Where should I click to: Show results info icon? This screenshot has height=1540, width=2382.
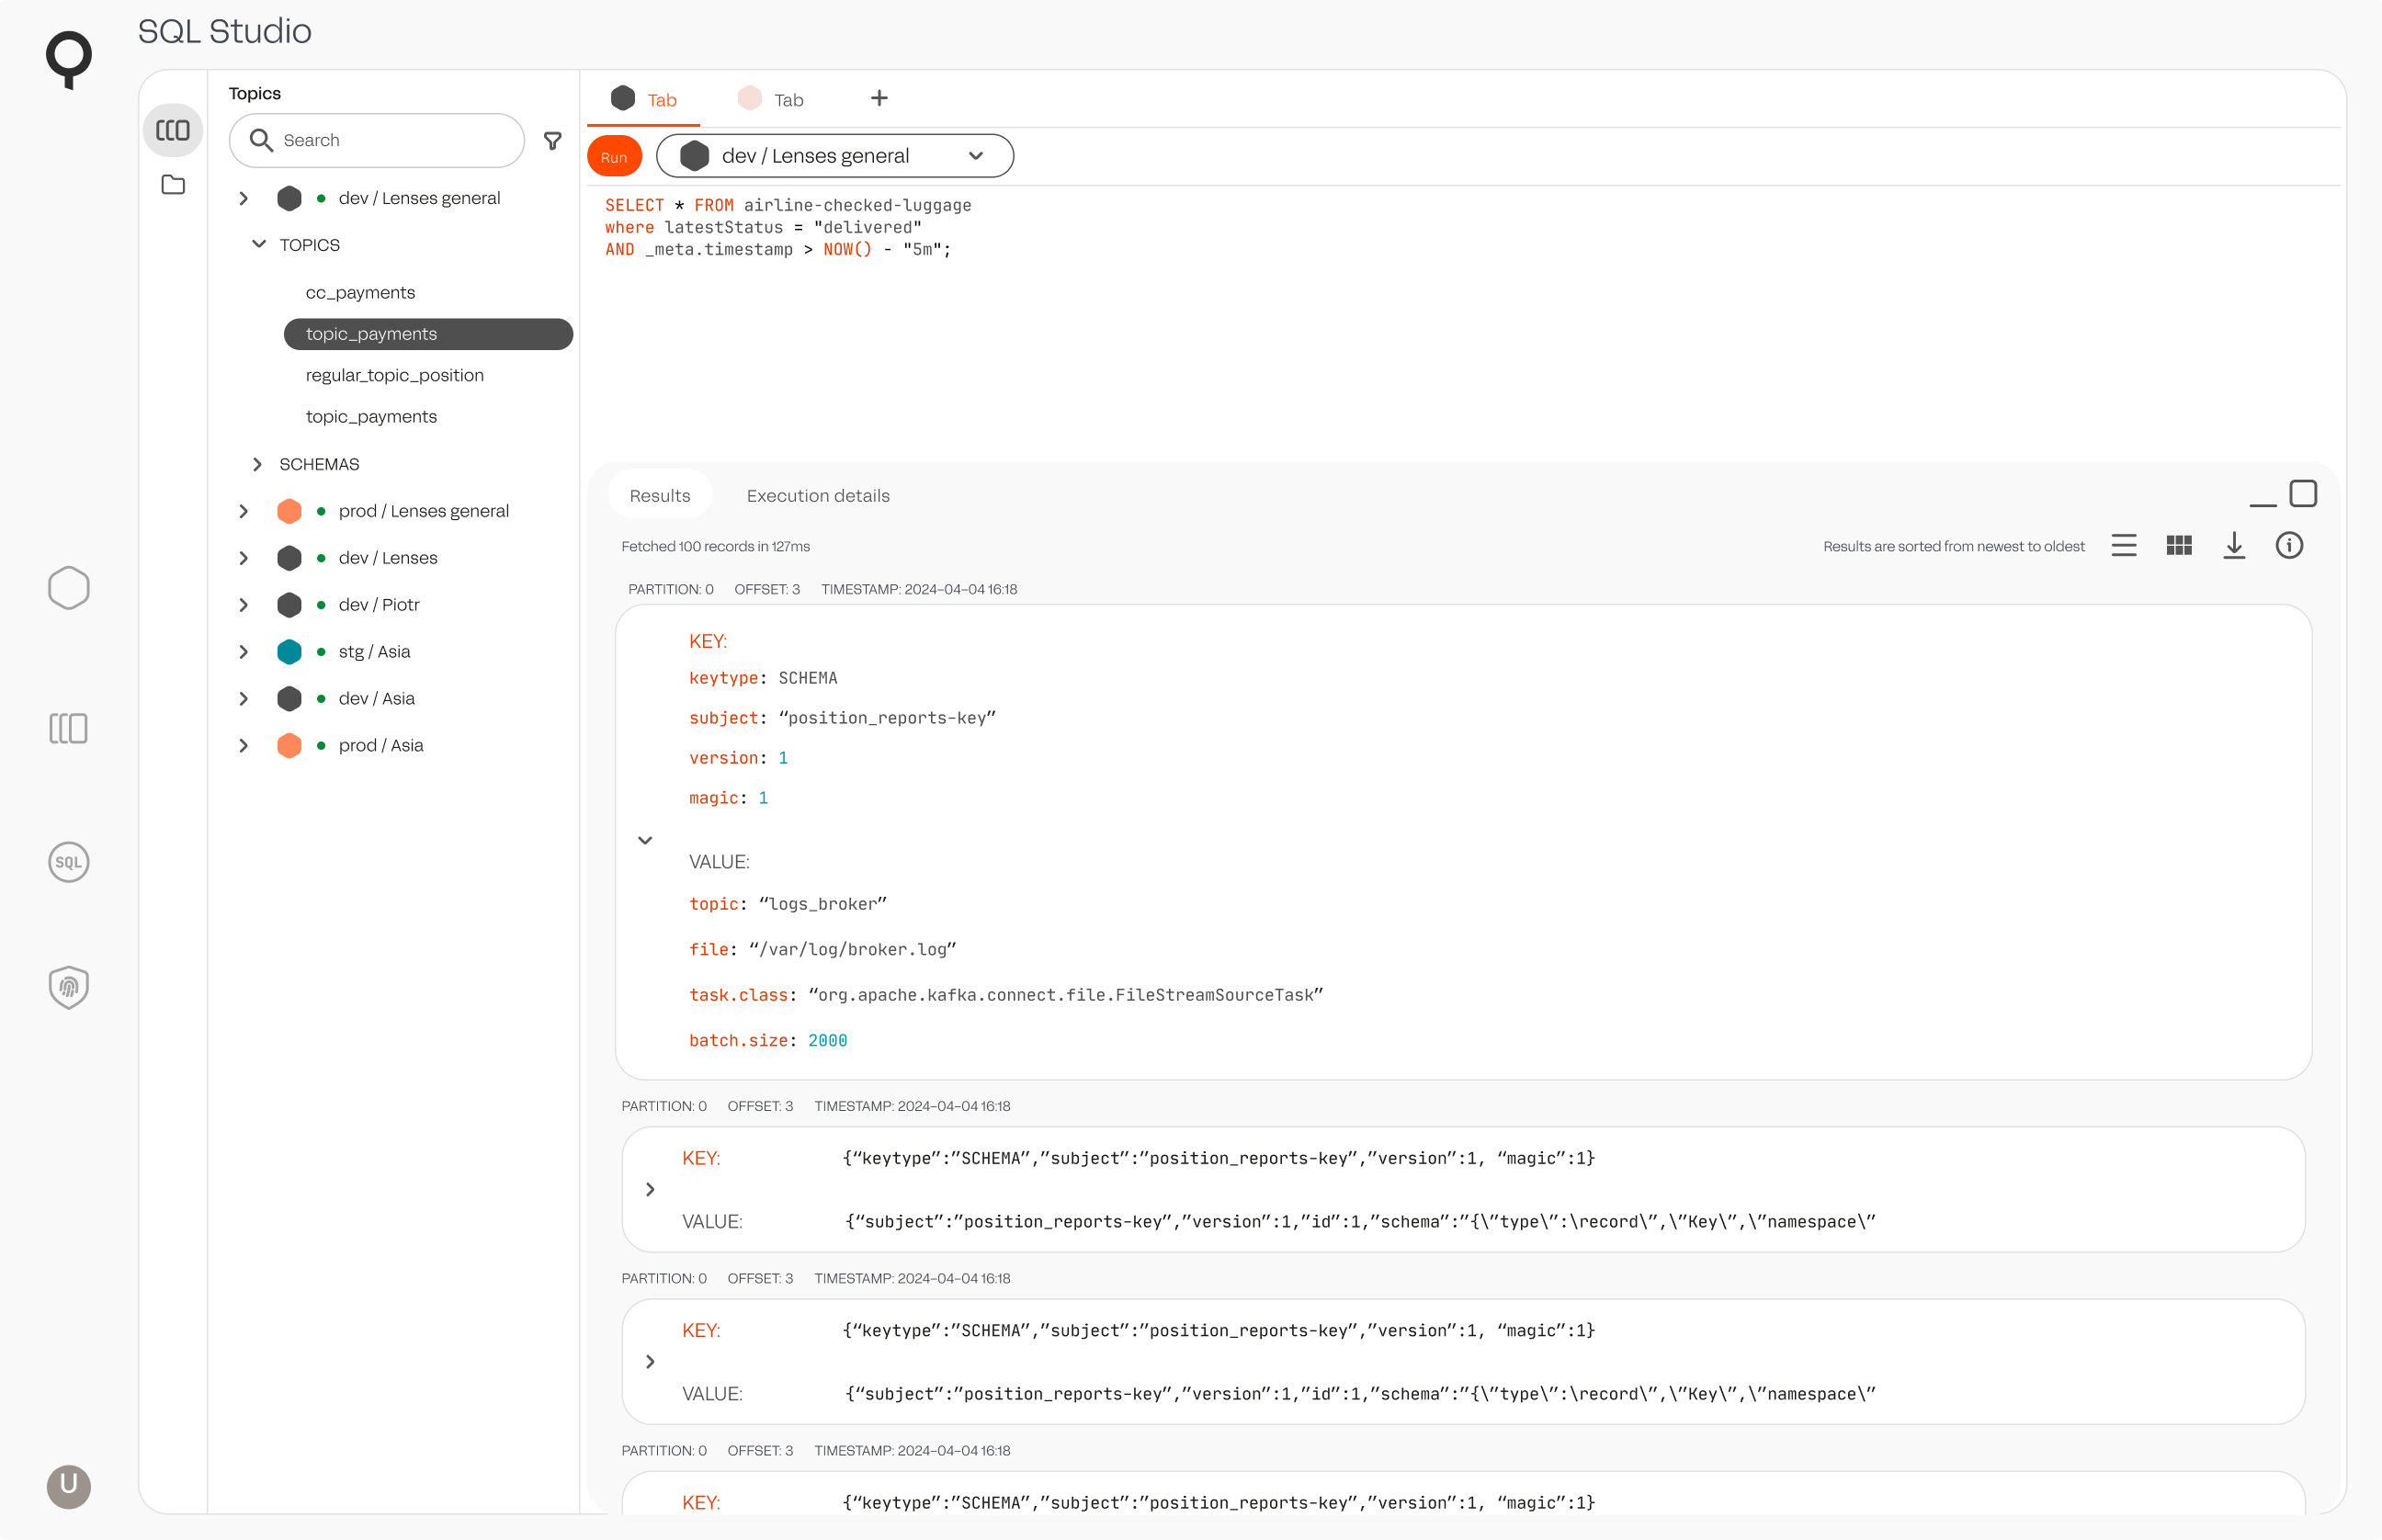point(2289,546)
